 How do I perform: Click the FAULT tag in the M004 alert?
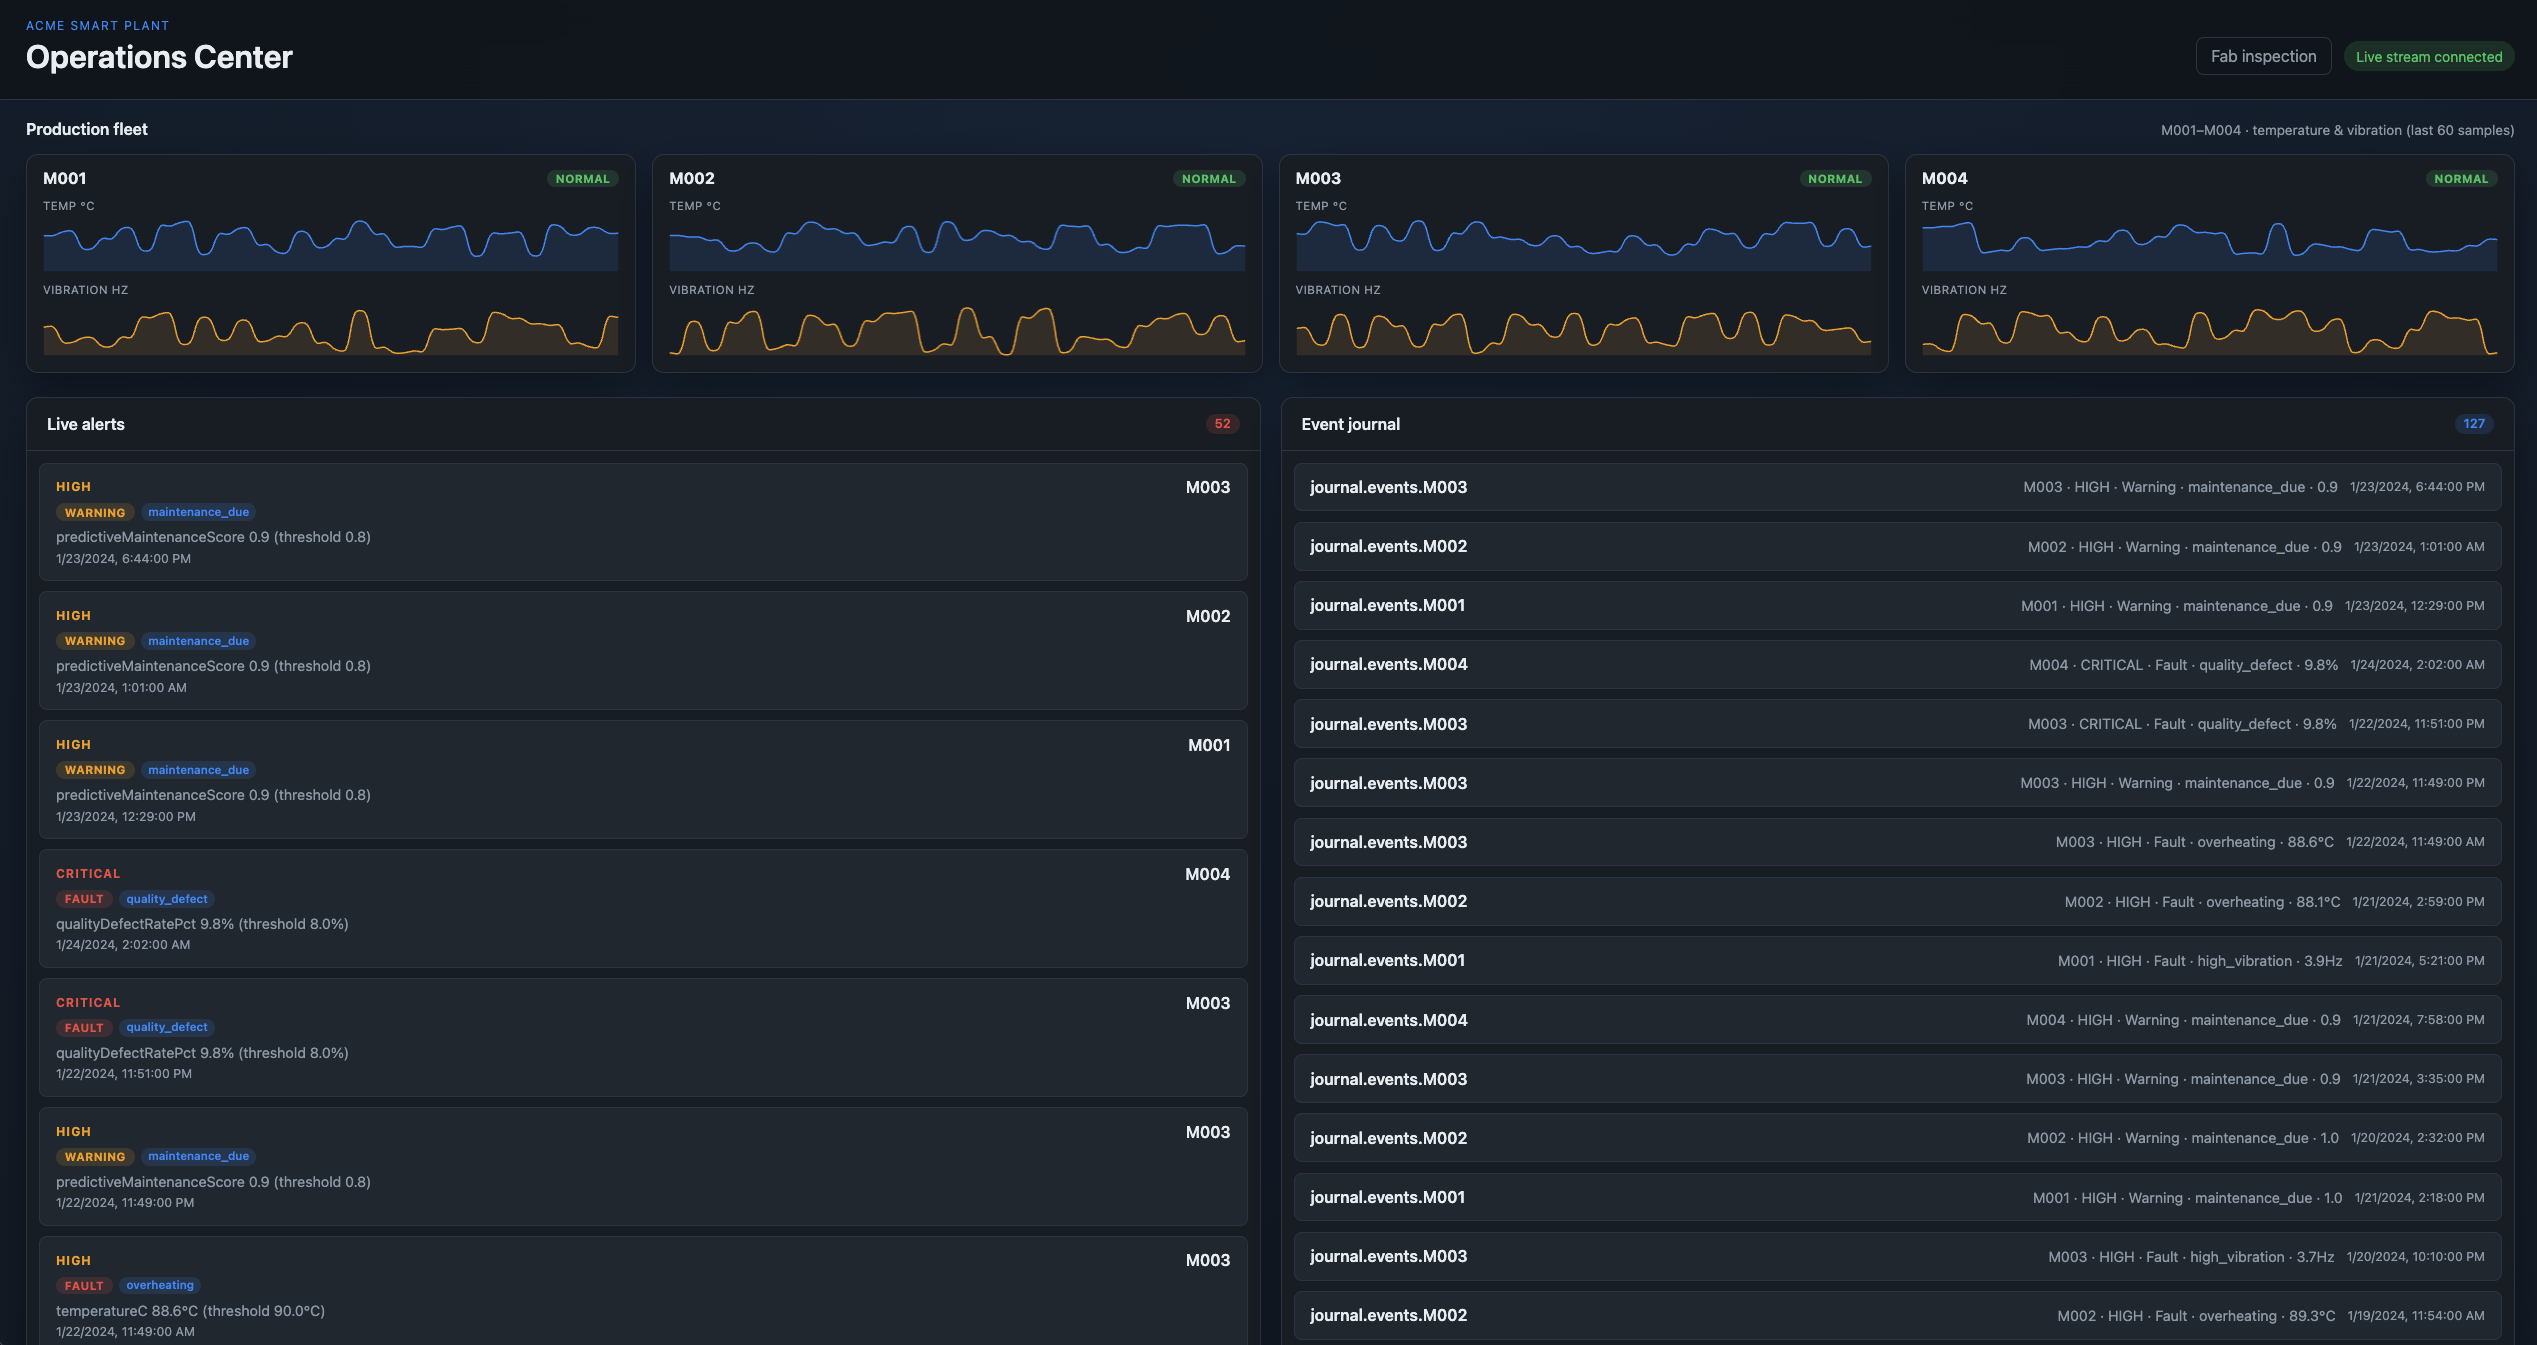click(84, 899)
